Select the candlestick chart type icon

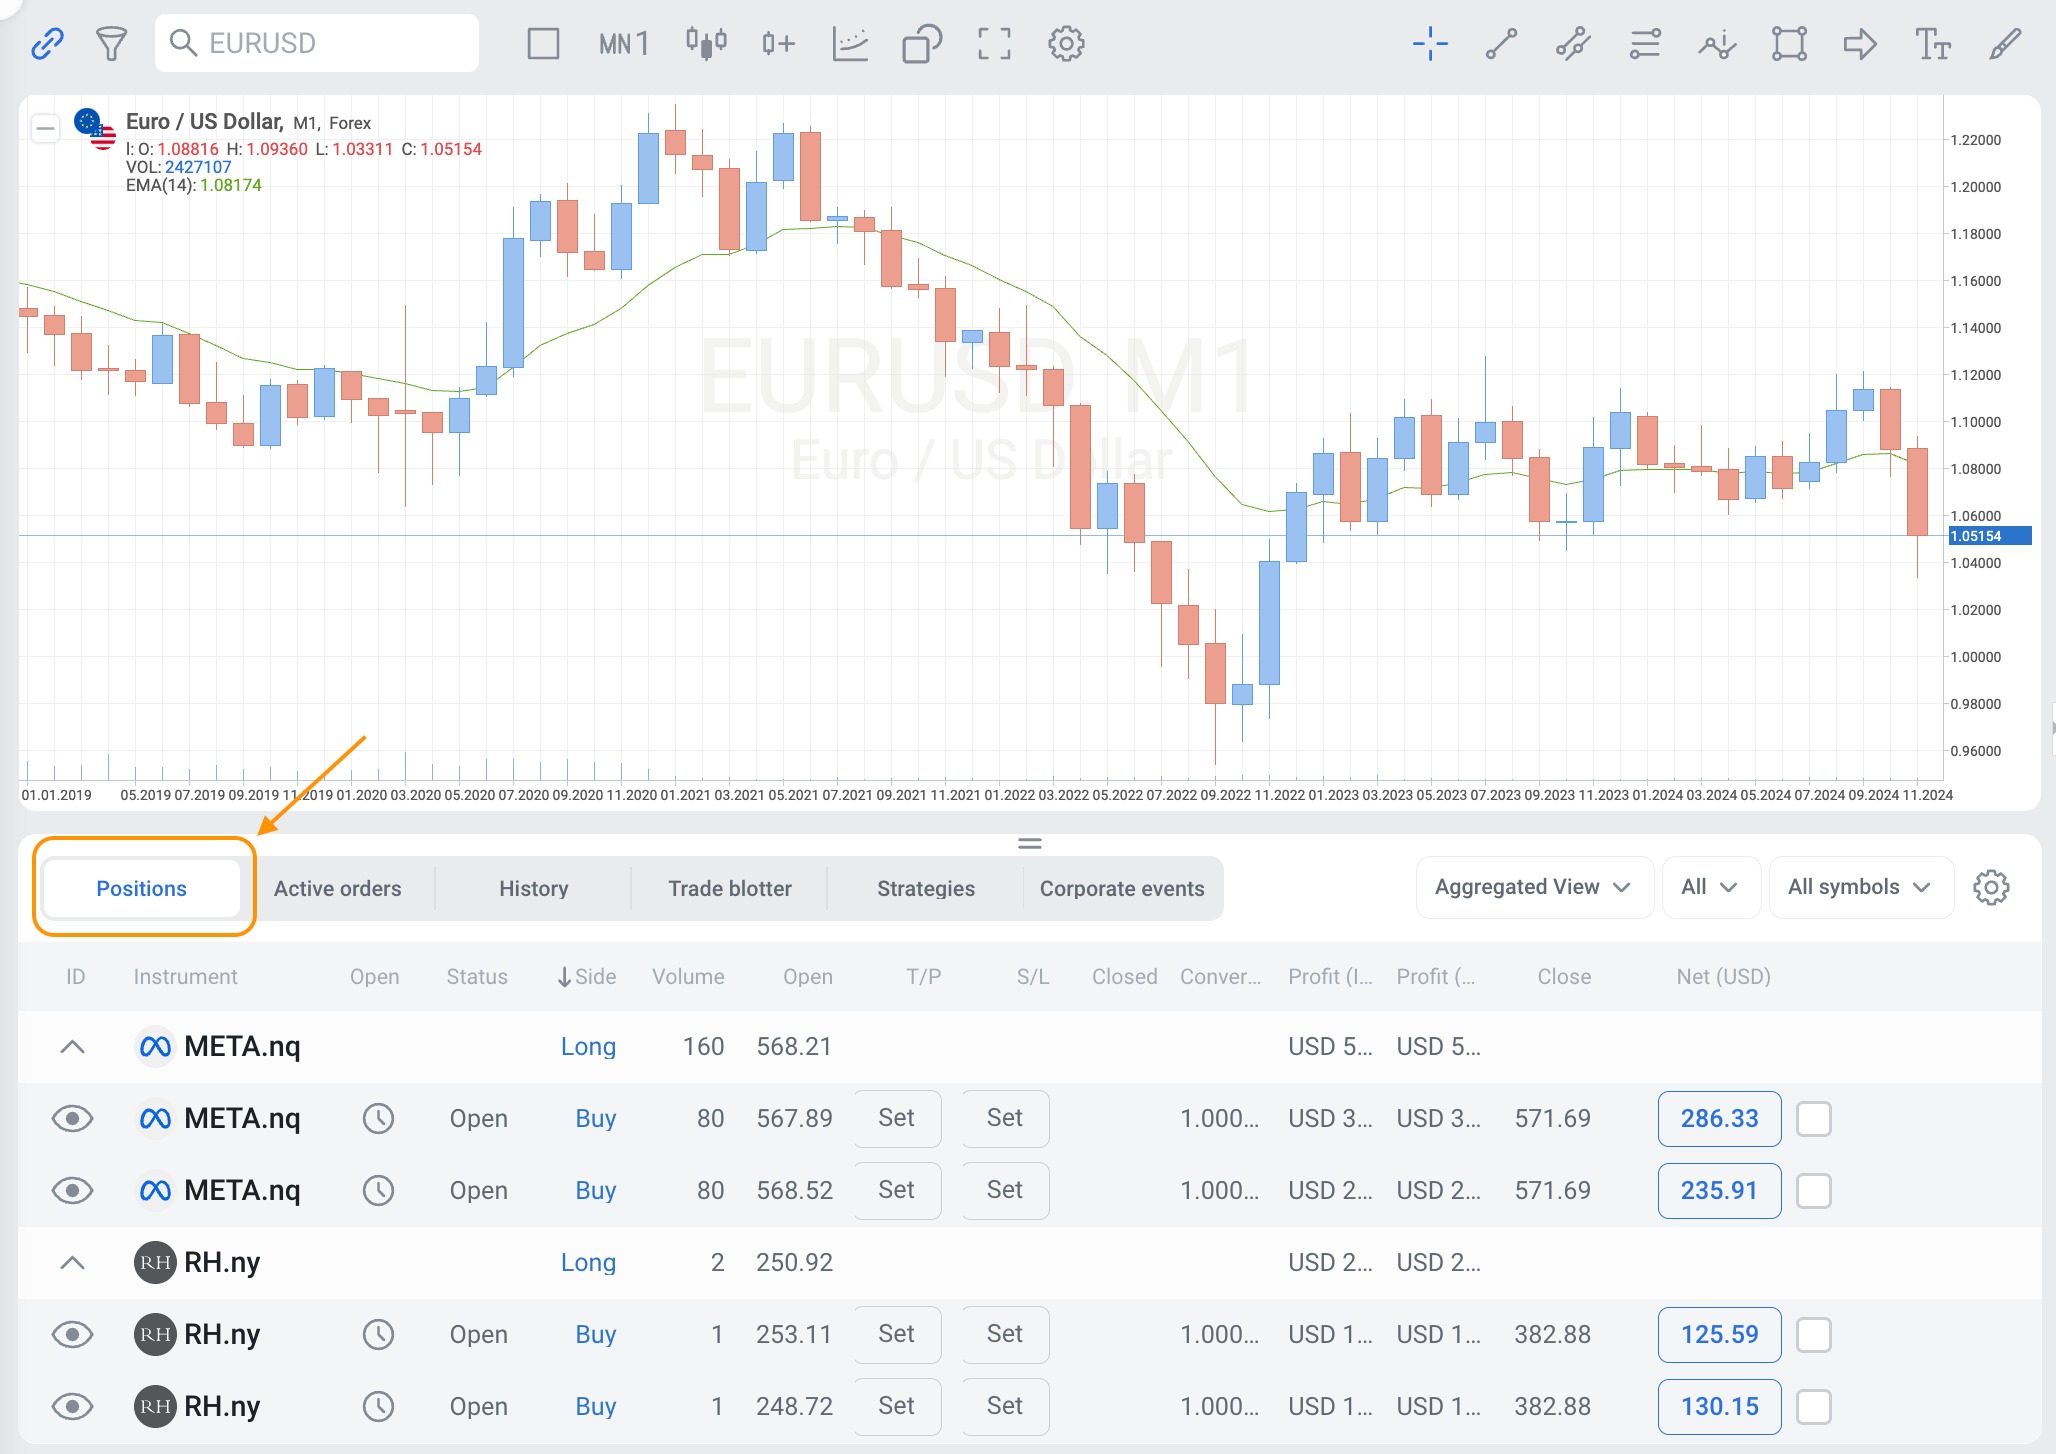click(x=706, y=43)
